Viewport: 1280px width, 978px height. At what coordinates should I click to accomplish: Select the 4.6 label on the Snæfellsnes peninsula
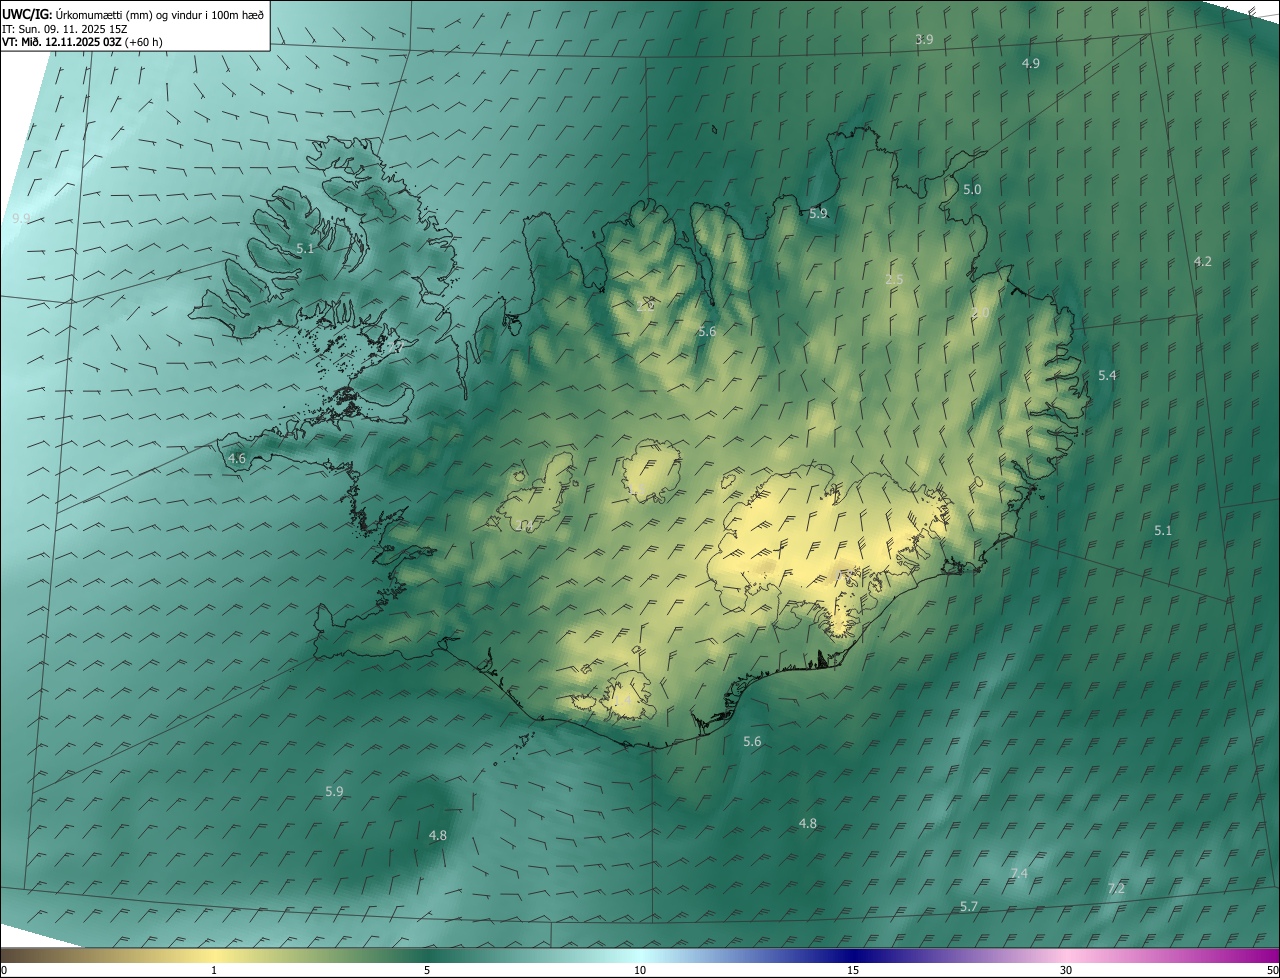pyautogui.click(x=237, y=458)
